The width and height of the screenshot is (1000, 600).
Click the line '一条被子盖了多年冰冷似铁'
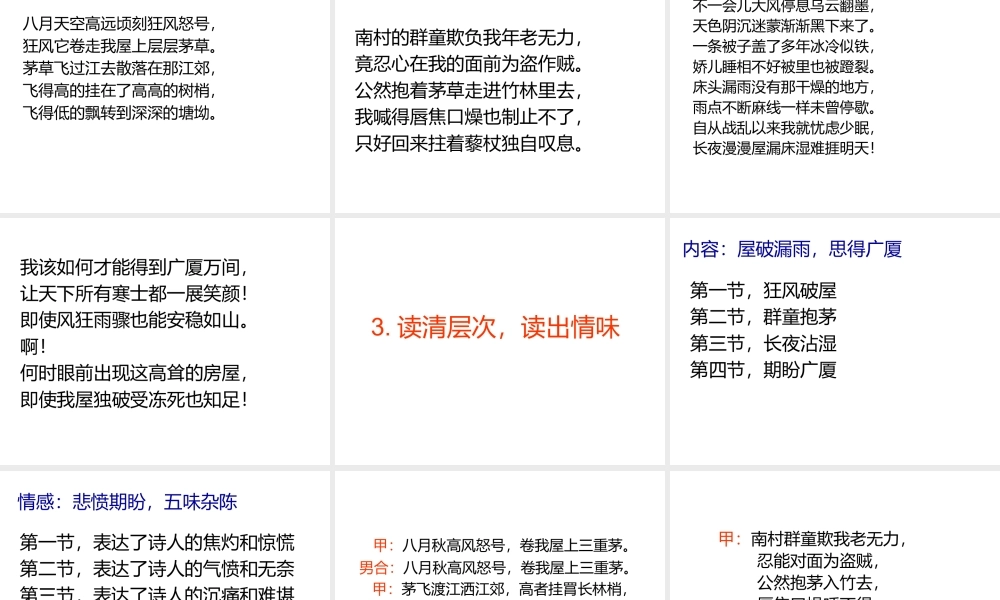[784, 47]
